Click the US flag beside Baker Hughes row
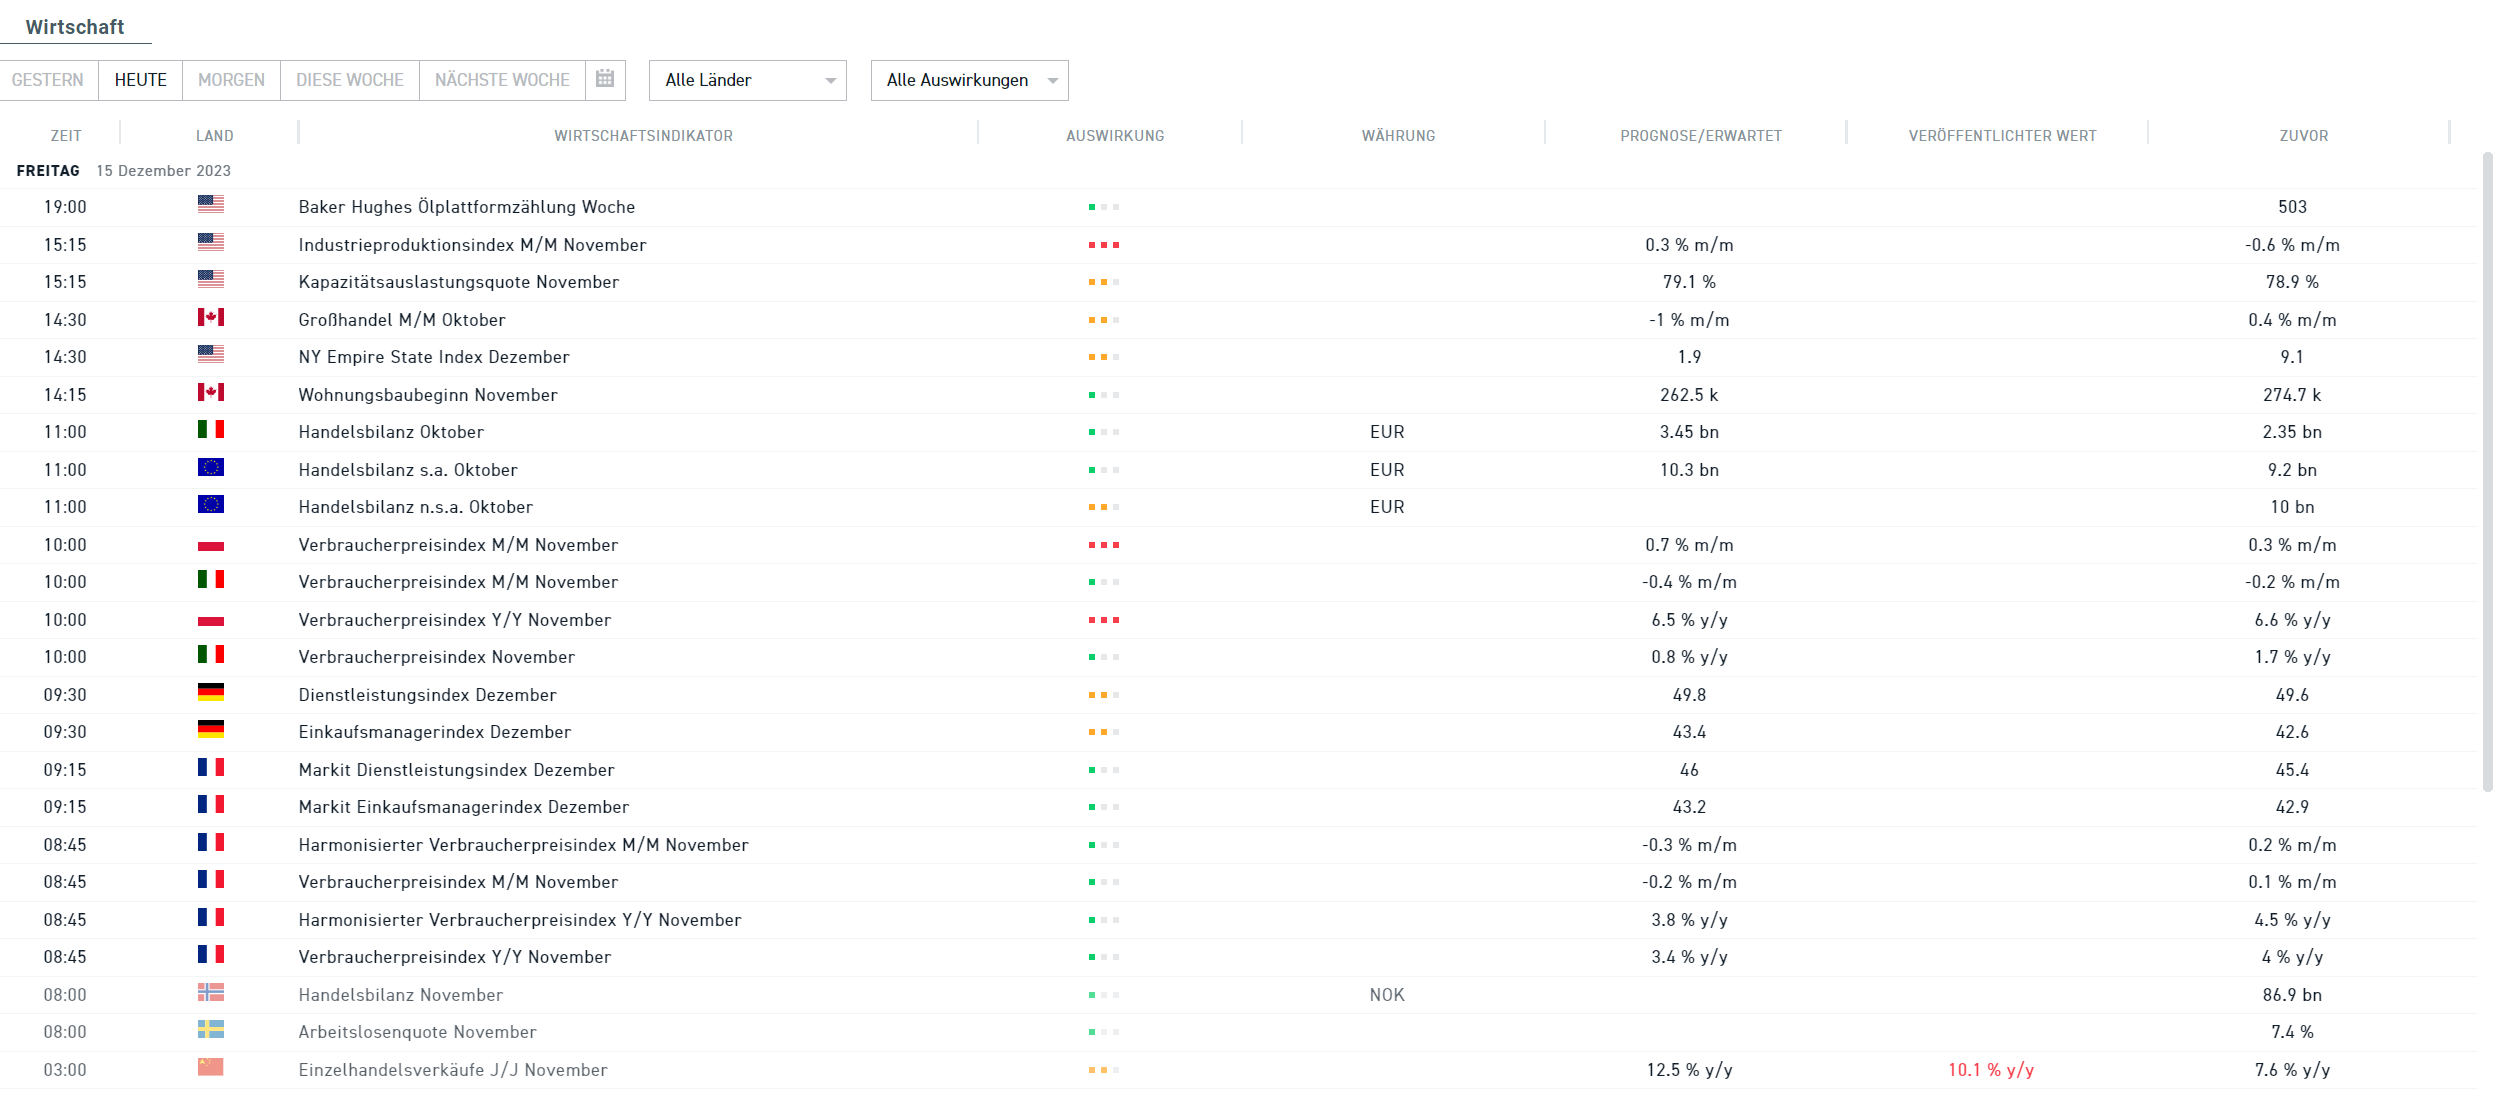The width and height of the screenshot is (2499, 1098). (x=211, y=205)
